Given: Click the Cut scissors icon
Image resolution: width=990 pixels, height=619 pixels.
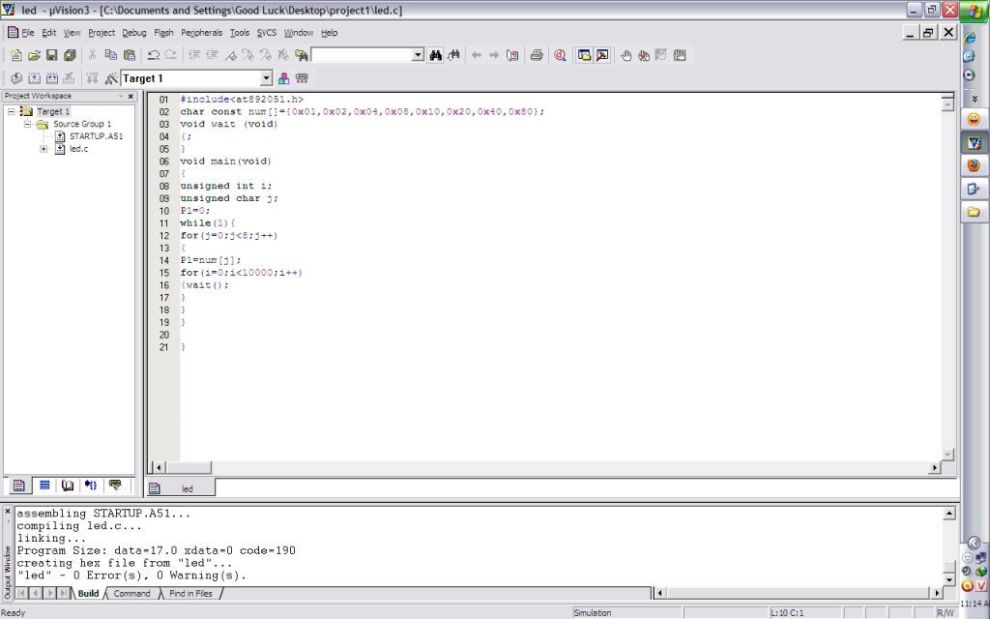Looking at the screenshot, I should pyautogui.click(x=92, y=56).
